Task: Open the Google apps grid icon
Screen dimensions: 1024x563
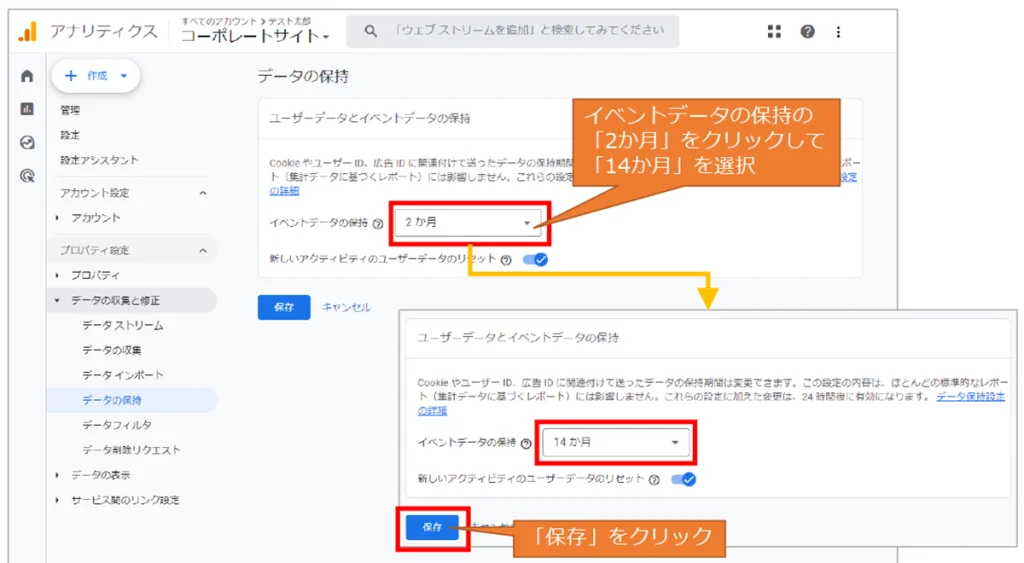Action: (774, 32)
